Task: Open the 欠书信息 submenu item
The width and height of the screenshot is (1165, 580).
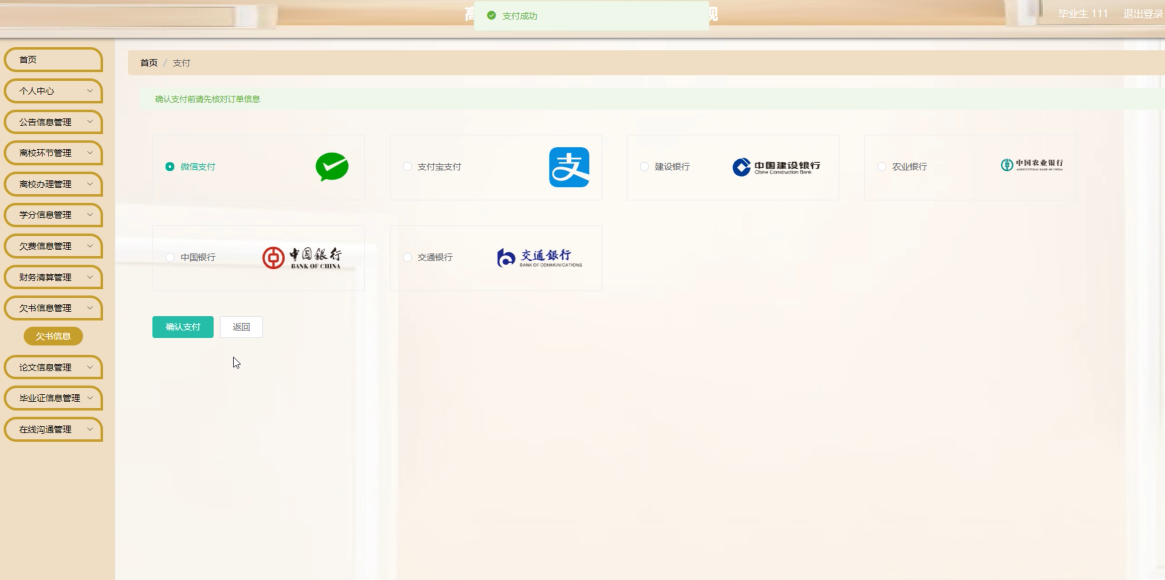Action: [53, 336]
